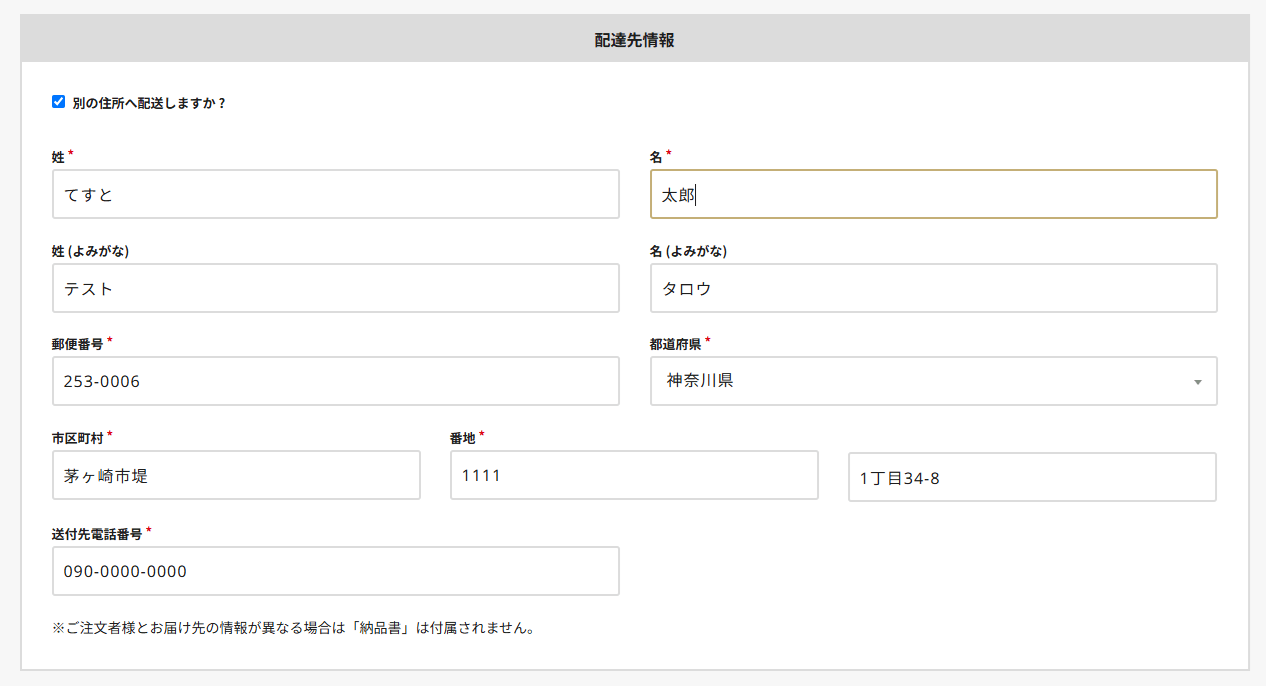This screenshot has width=1266, height=686.
Task: Click the 番地 label text
Action: pos(462,438)
